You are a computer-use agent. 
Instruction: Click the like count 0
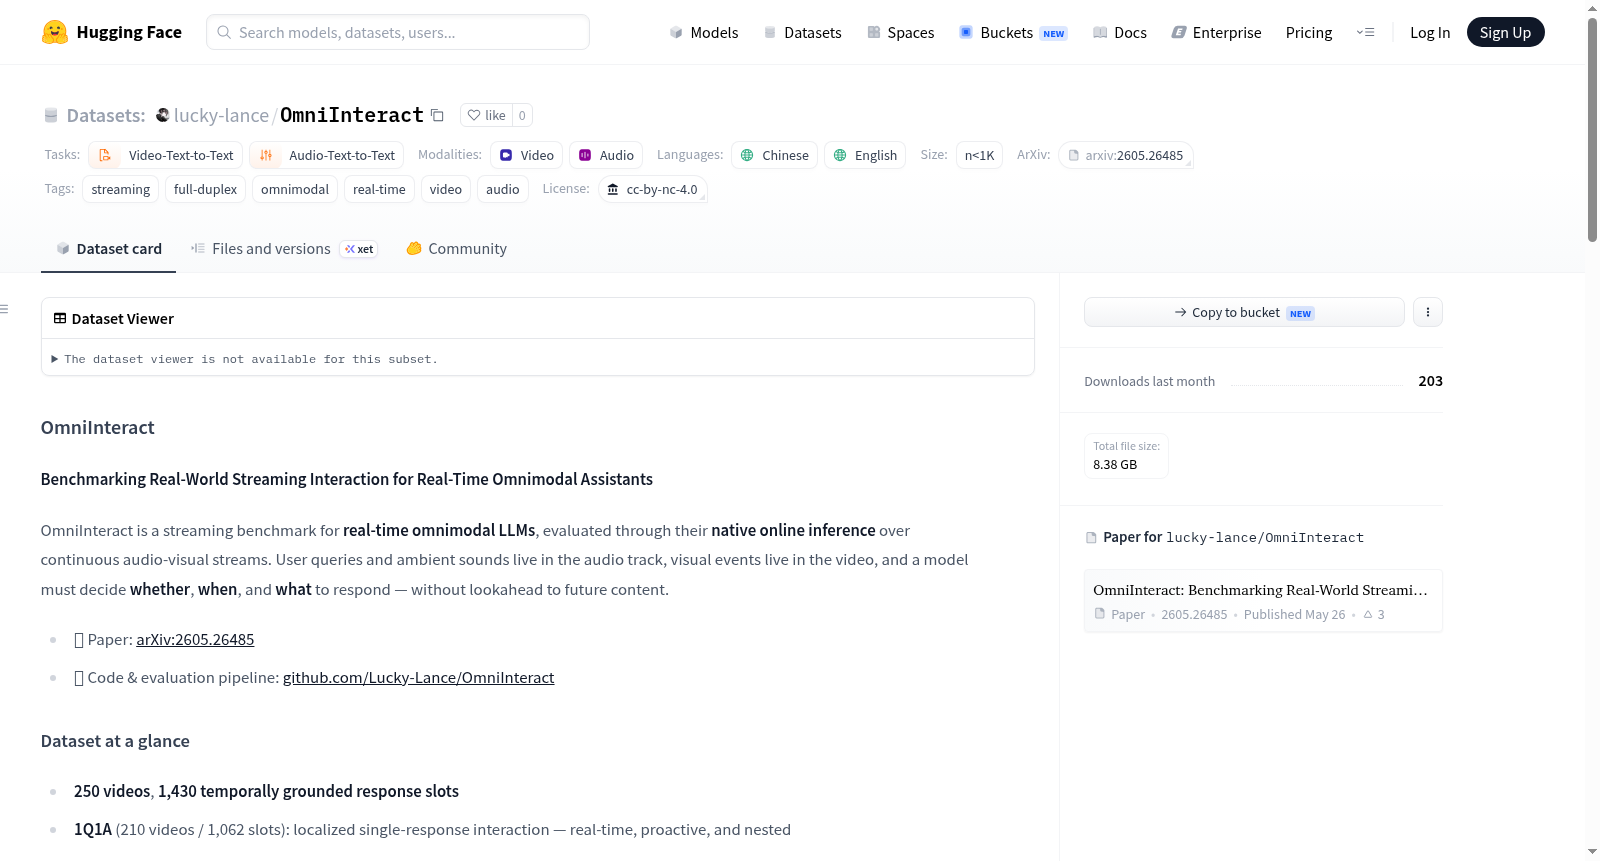(x=522, y=115)
